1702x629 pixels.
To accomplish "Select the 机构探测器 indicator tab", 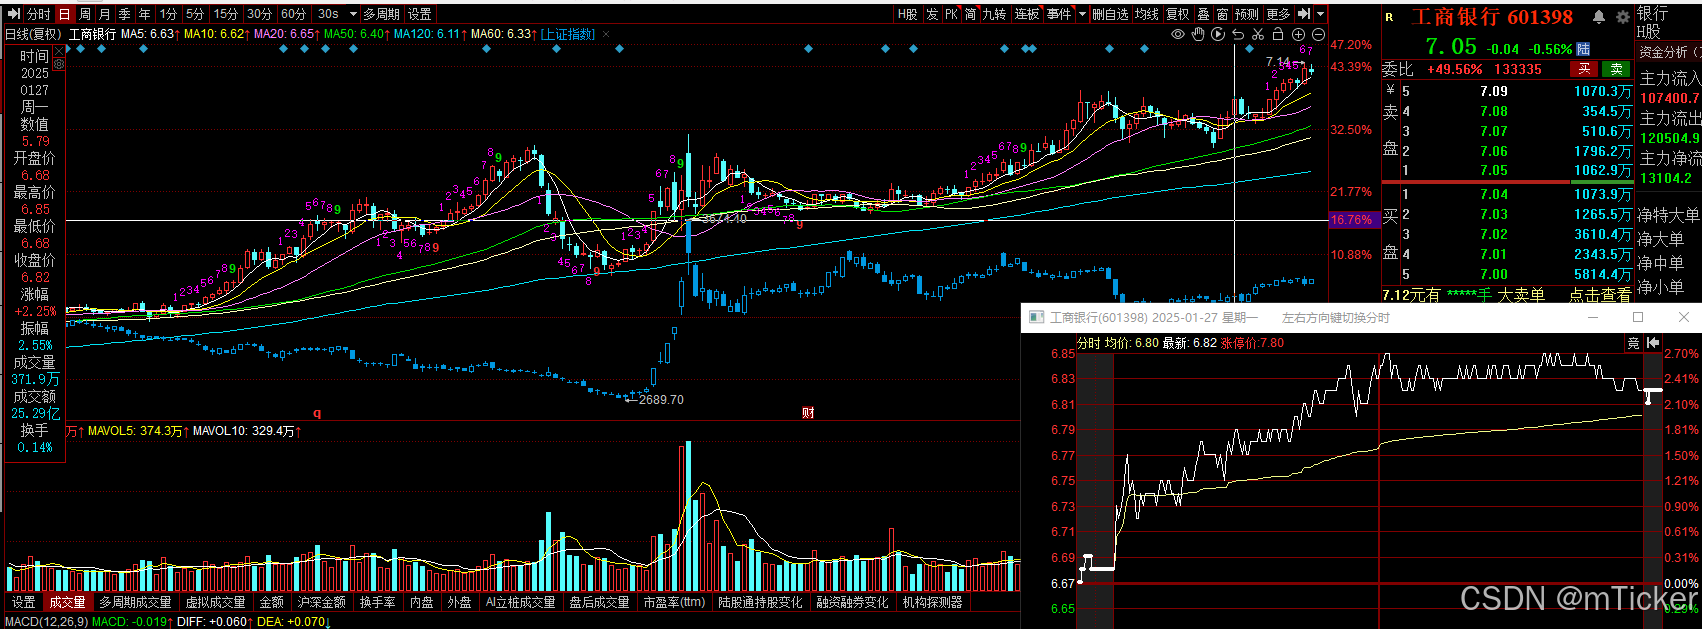I will [932, 602].
